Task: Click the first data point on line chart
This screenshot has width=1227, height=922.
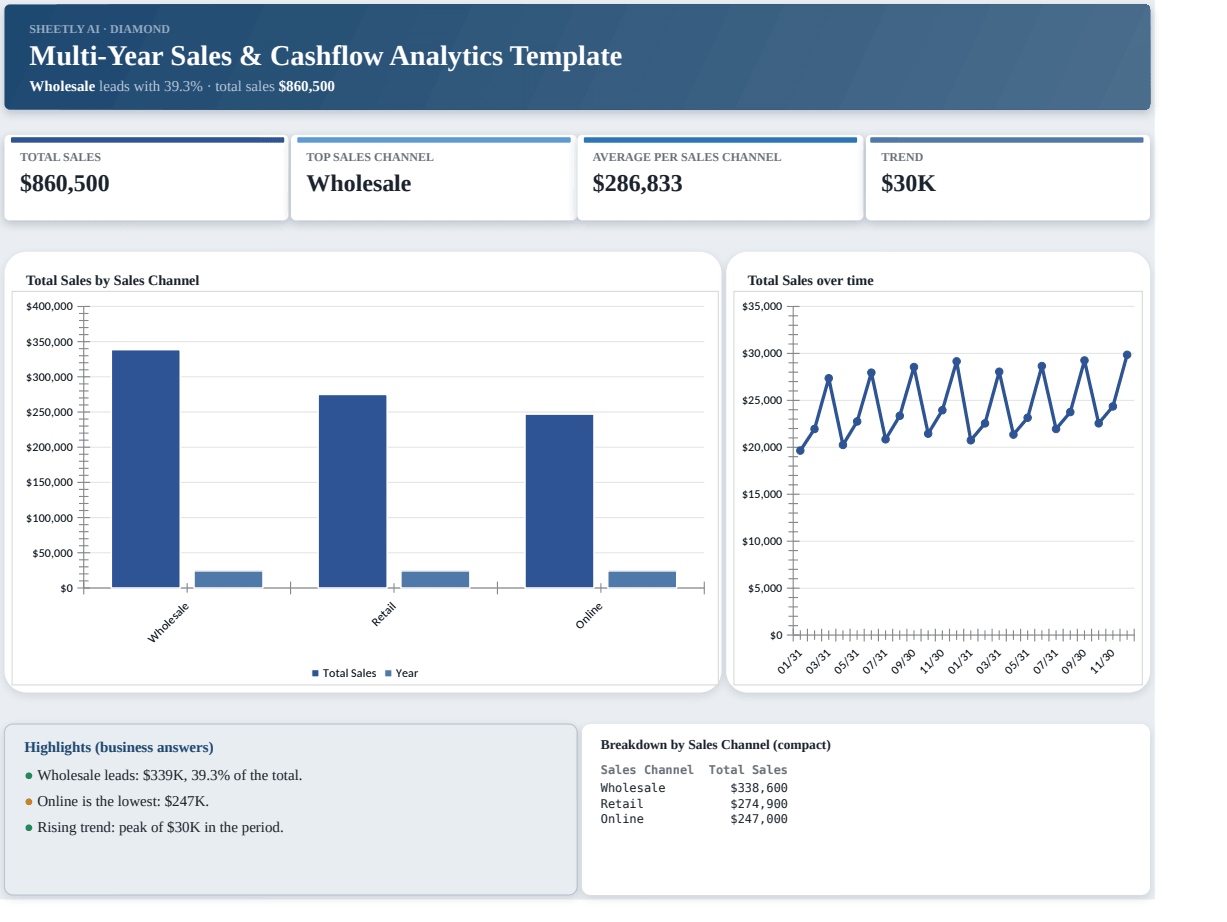Action: (800, 450)
